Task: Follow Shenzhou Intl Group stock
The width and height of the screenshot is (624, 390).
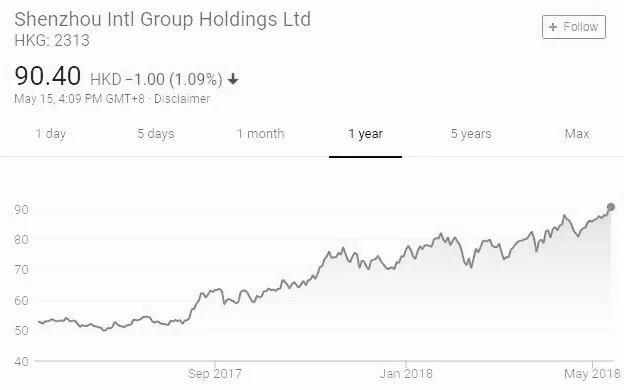Action: coord(574,27)
